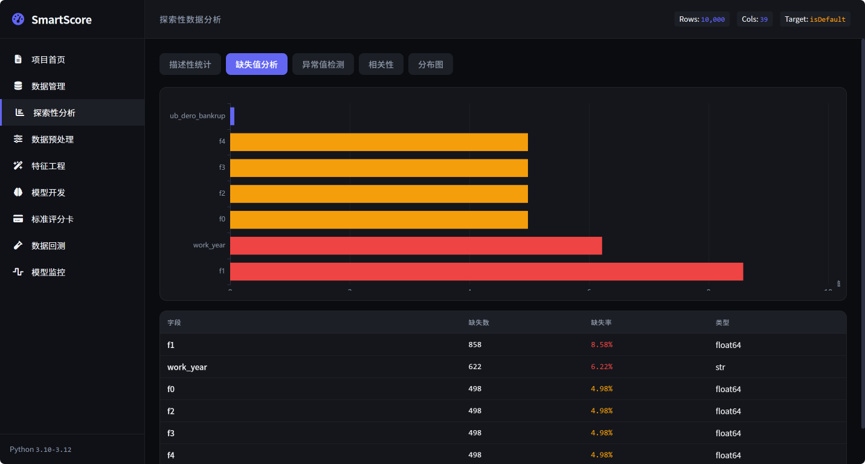The width and height of the screenshot is (865, 464).
Task: Click the 模型开发 brain icon
Action: point(18,192)
